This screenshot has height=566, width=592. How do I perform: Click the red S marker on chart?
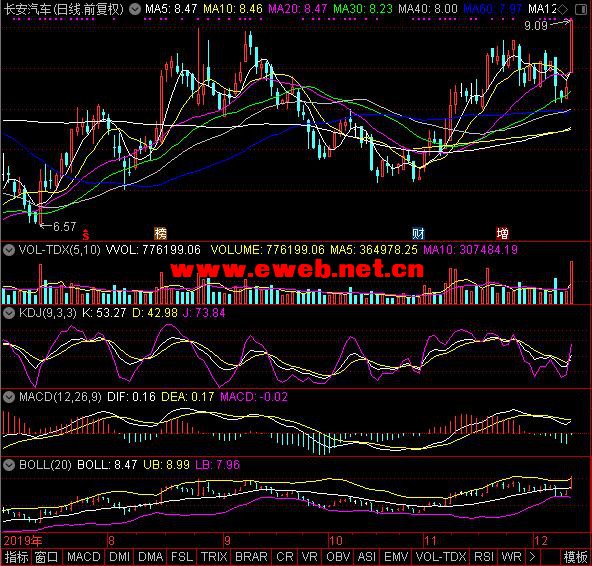[x=86, y=235]
